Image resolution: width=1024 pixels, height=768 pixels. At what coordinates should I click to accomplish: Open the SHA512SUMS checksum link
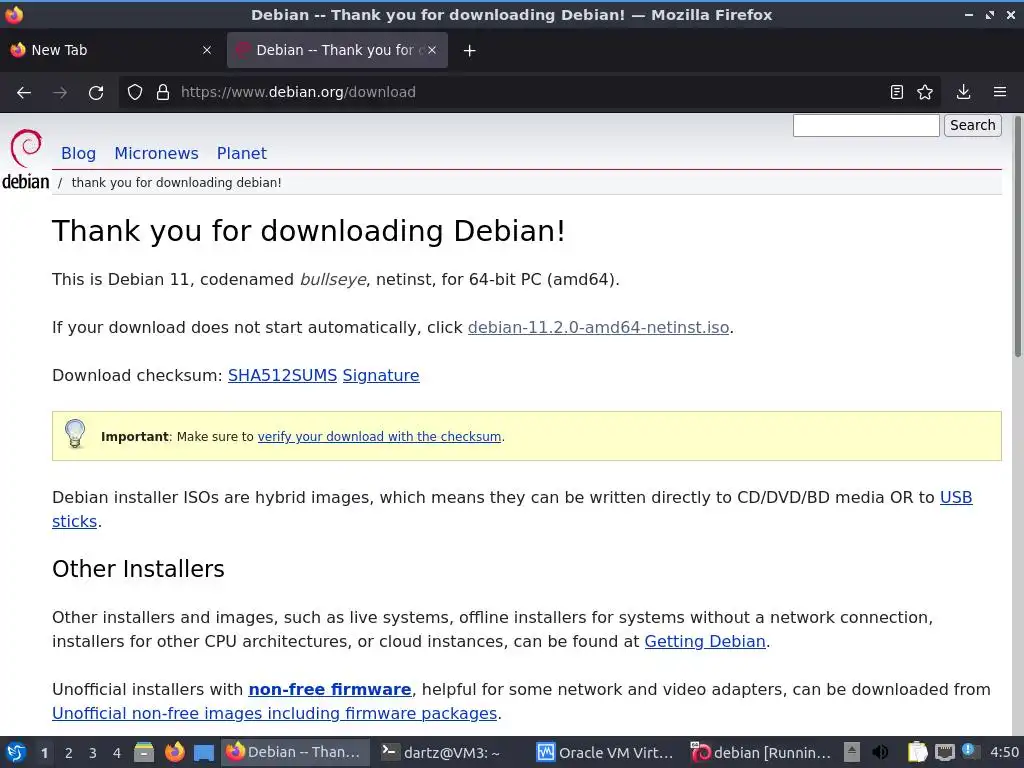point(282,376)
